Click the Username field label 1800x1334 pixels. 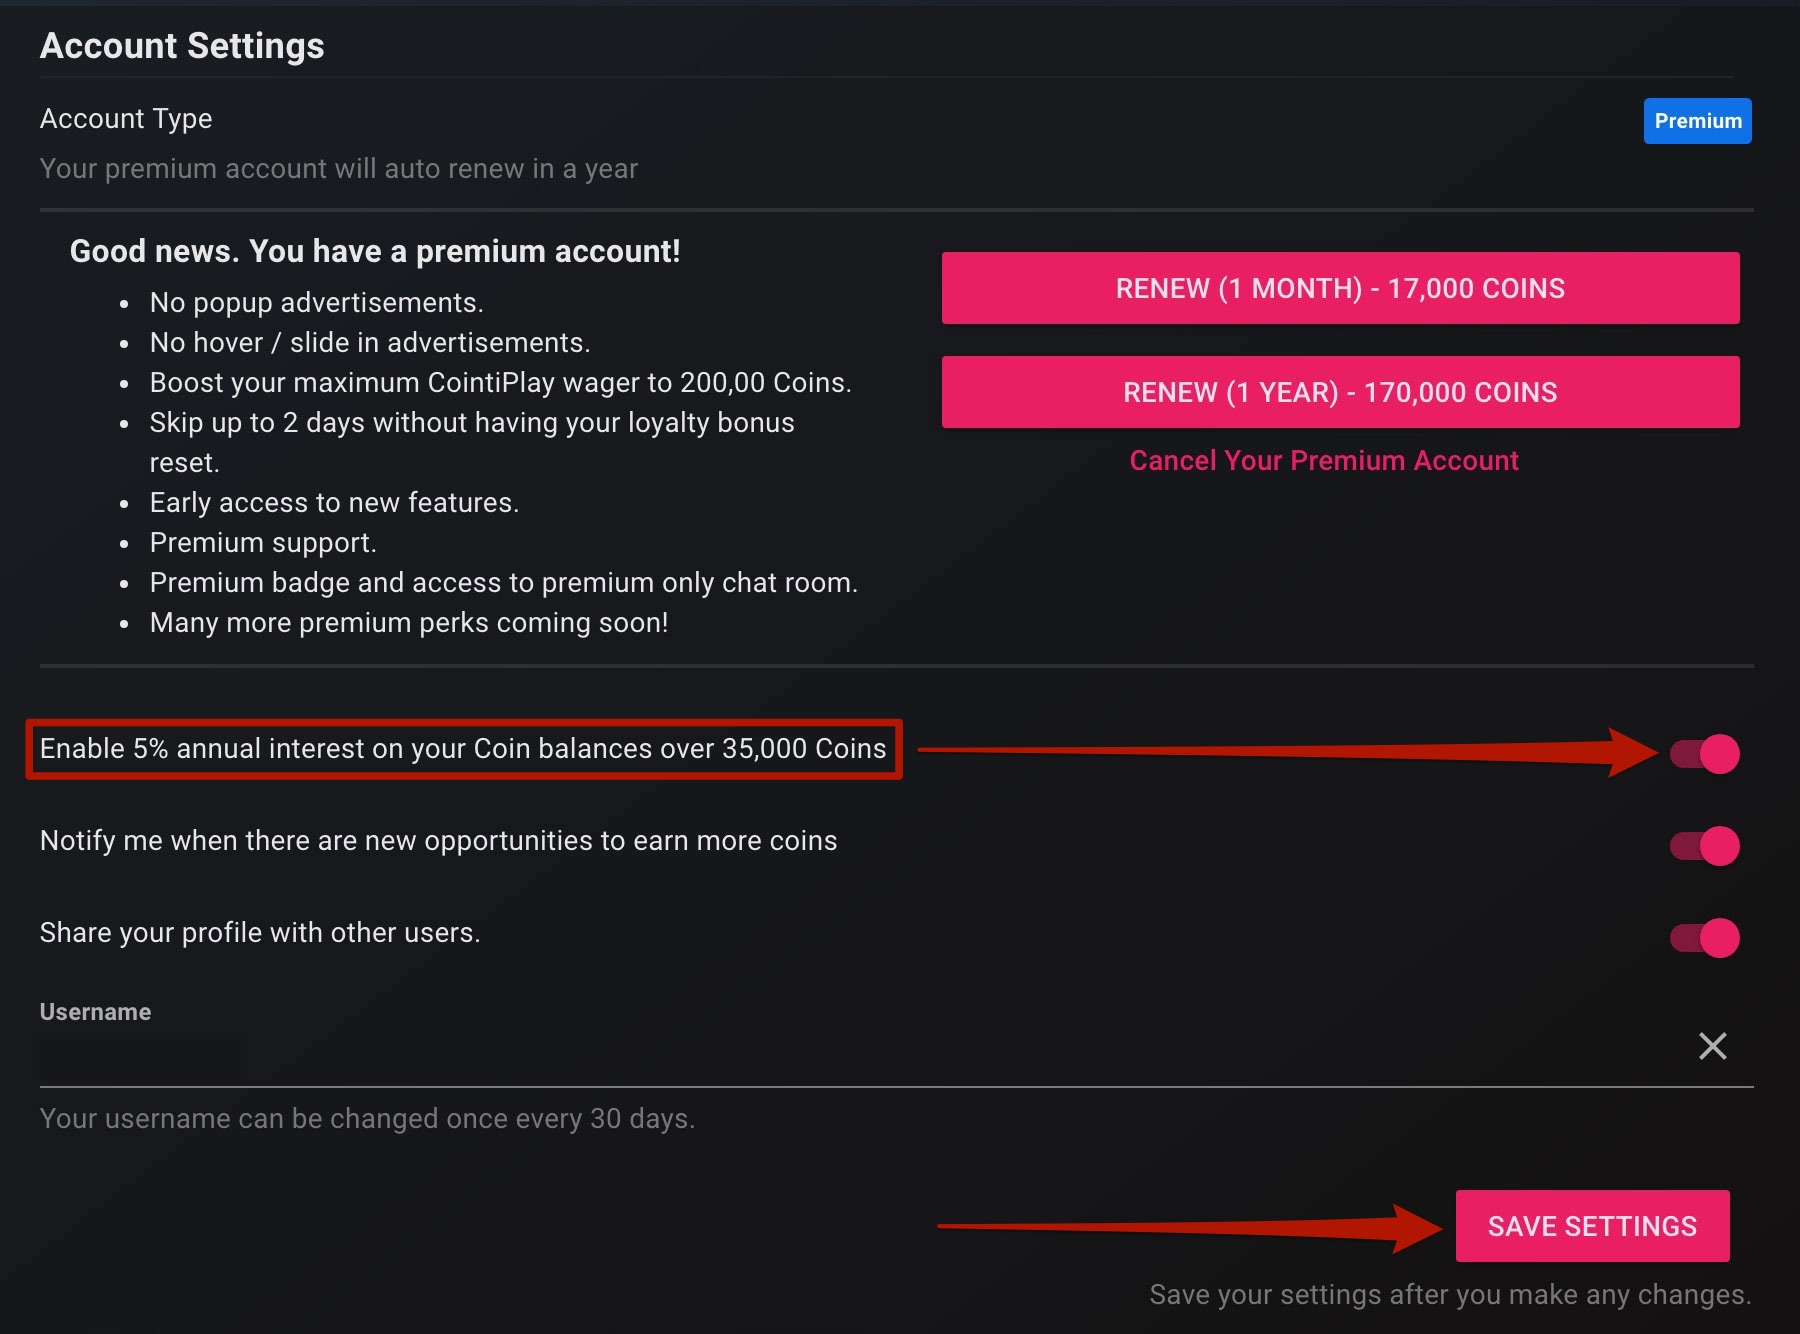(95, 1012)
